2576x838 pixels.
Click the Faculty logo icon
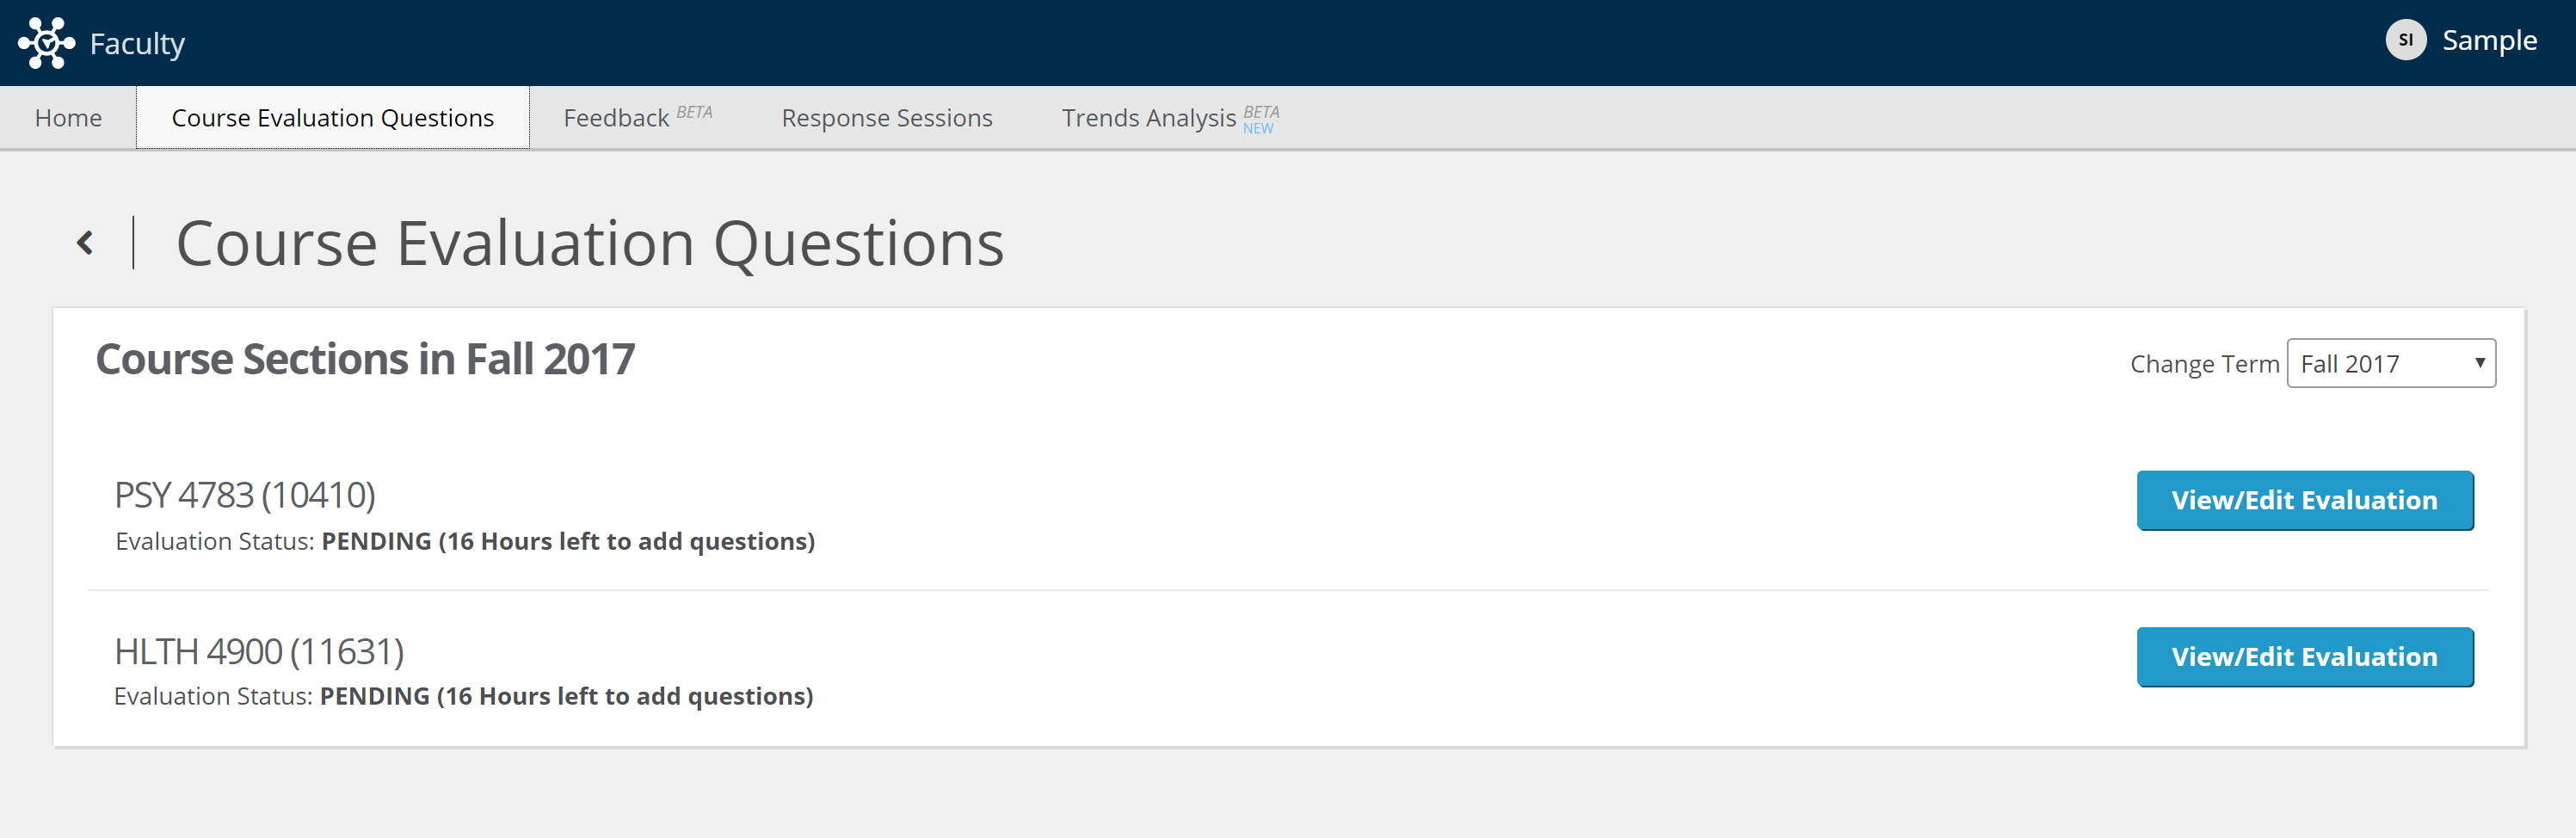coord(46,43)
